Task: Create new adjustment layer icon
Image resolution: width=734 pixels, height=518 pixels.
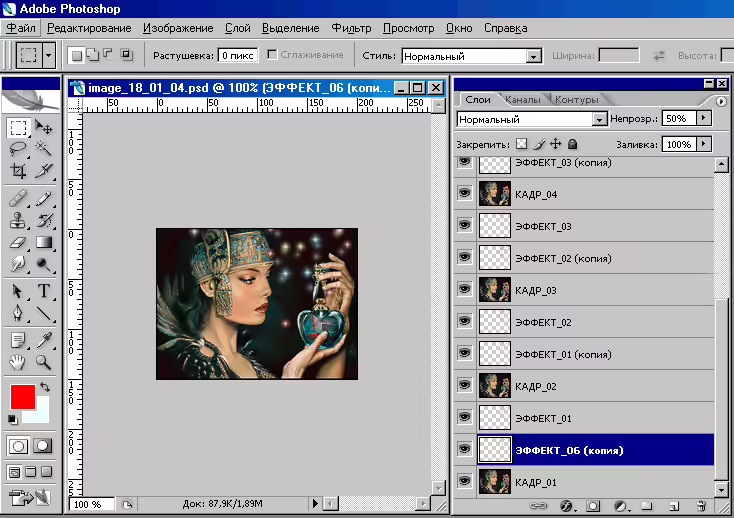Action: click(x=621, y=506)
